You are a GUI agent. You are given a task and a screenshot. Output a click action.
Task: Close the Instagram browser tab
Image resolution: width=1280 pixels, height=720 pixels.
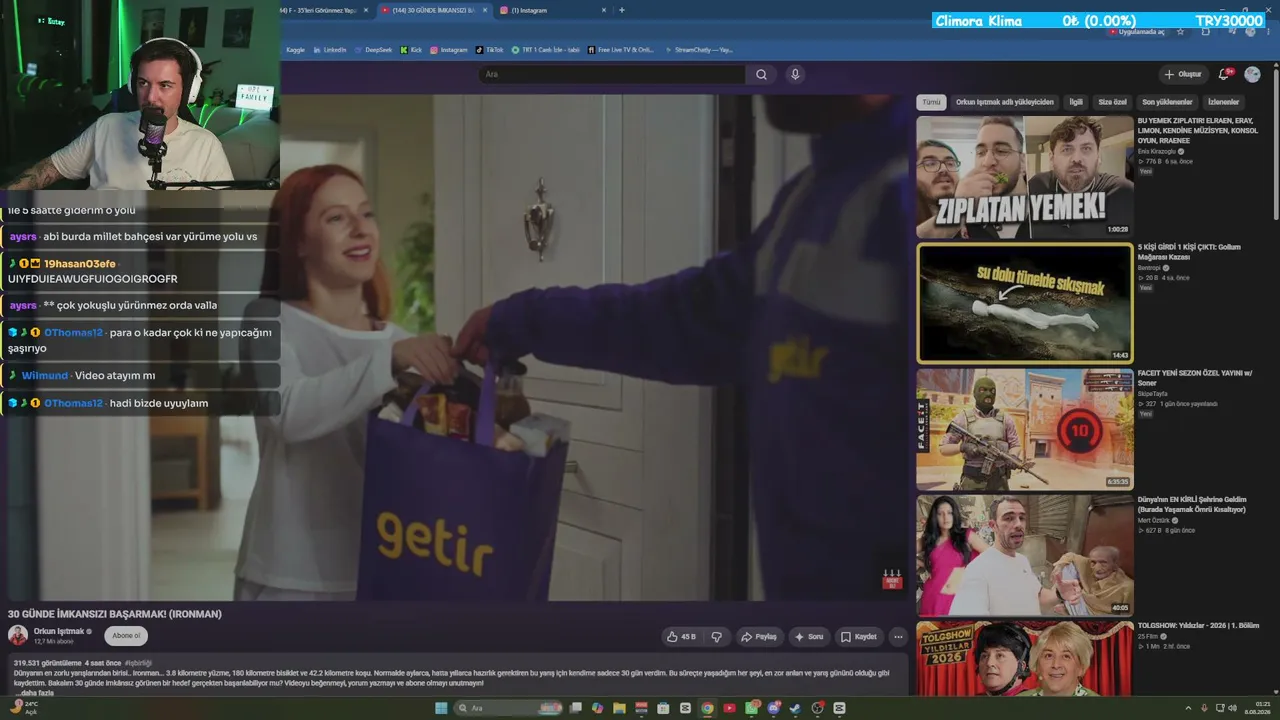pyautogui.click(x=604, y=10)
